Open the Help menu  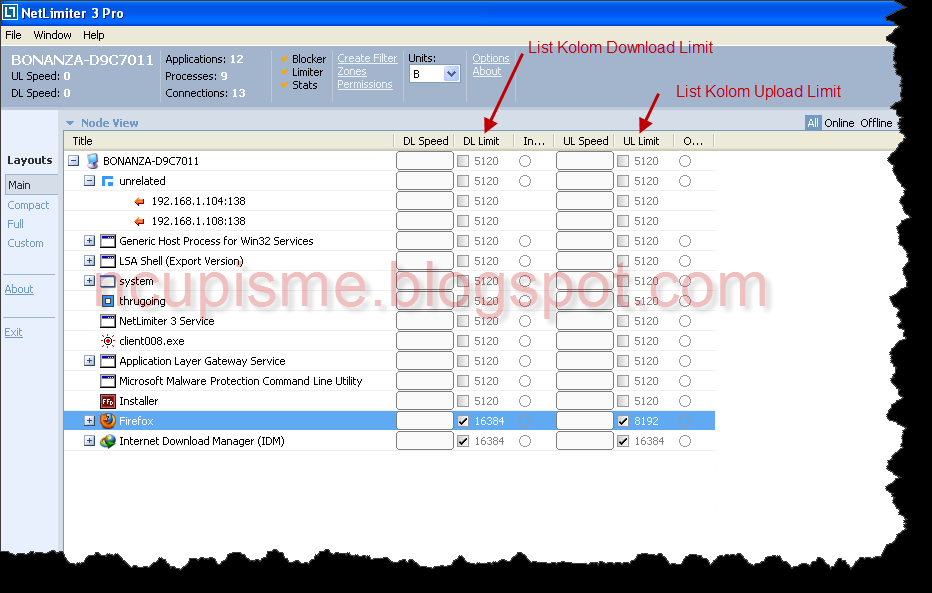[93, 35]
